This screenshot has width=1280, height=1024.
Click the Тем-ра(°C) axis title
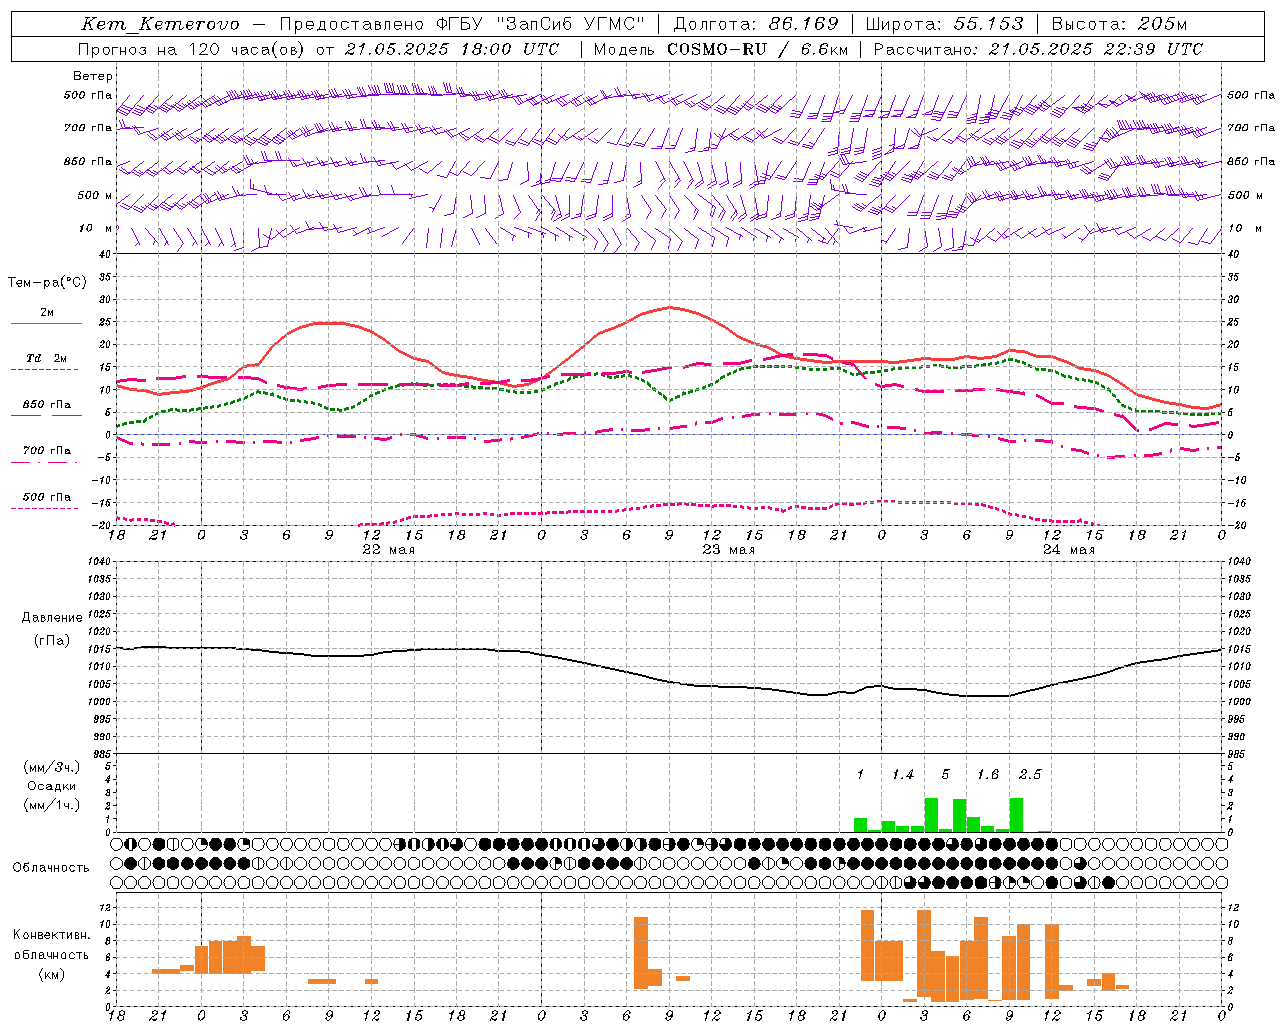point(47,283)
